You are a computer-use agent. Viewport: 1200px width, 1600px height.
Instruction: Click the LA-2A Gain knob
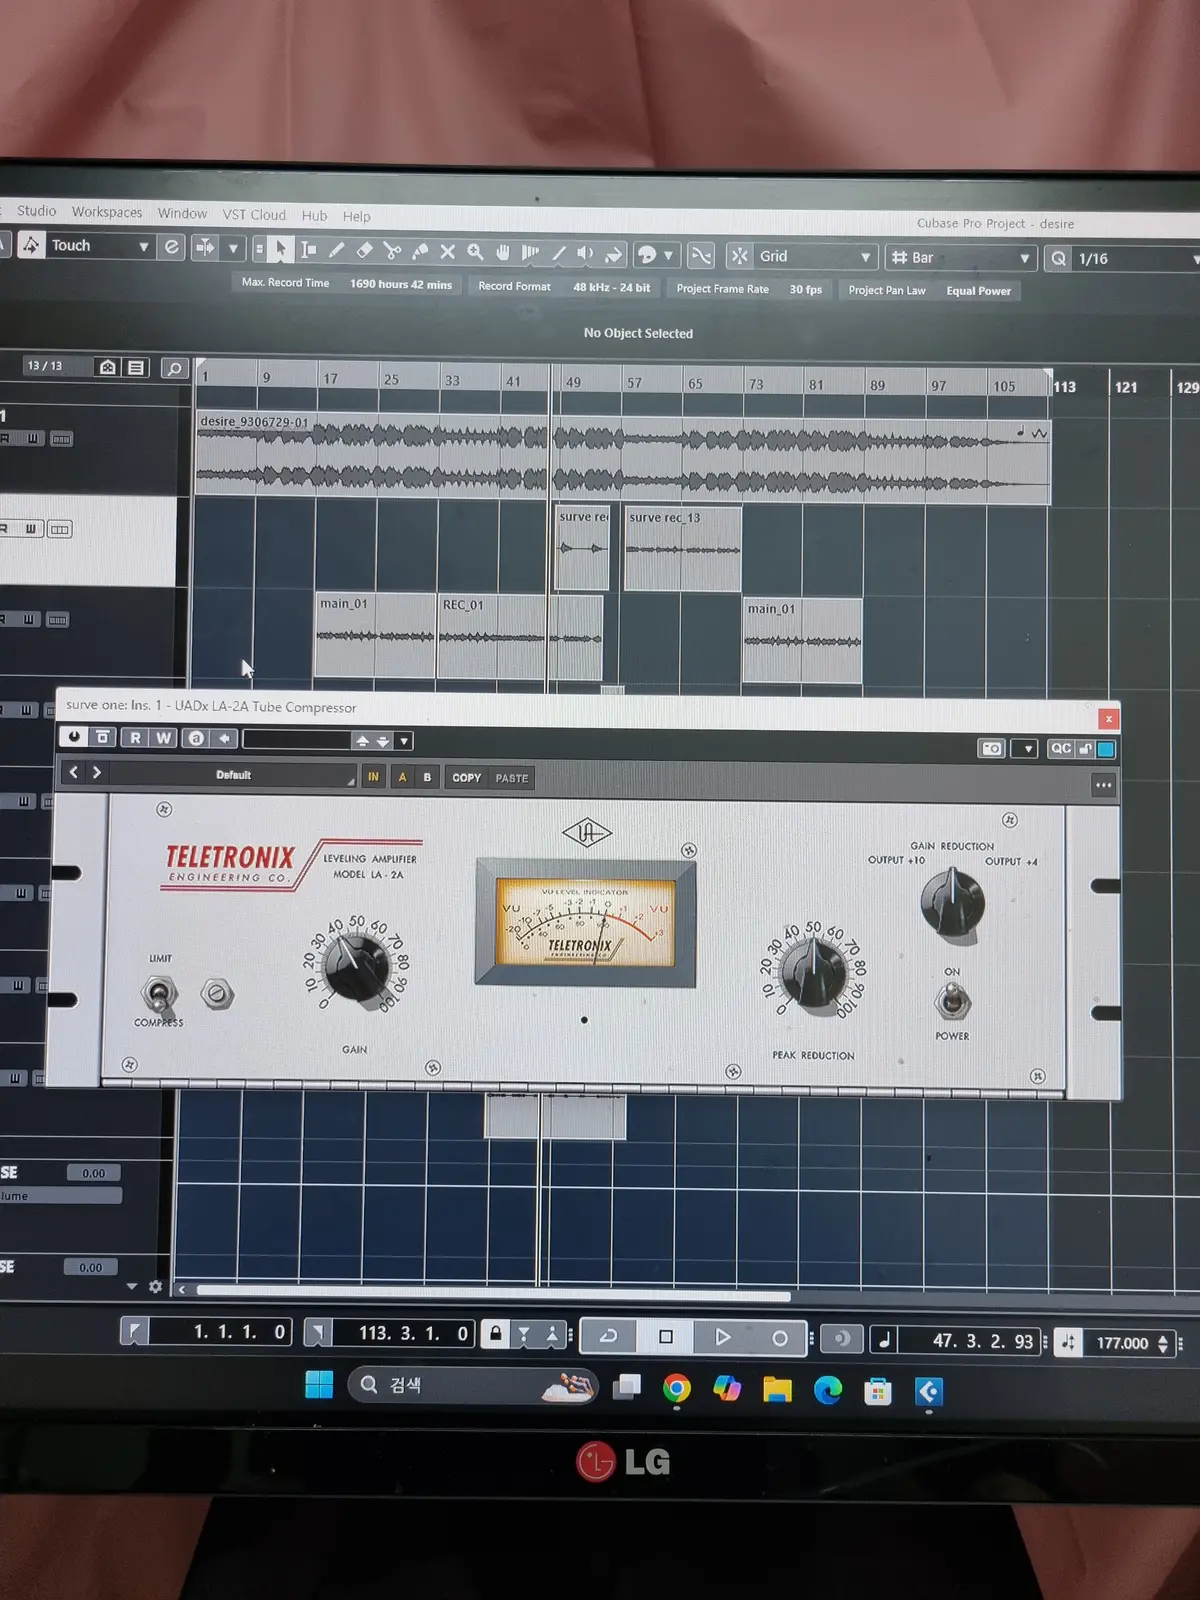[x=356, y=966]
